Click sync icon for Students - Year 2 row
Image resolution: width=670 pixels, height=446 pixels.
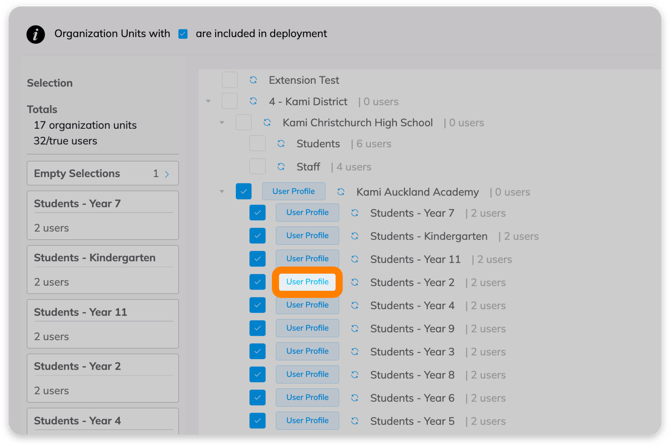(355, 282)
